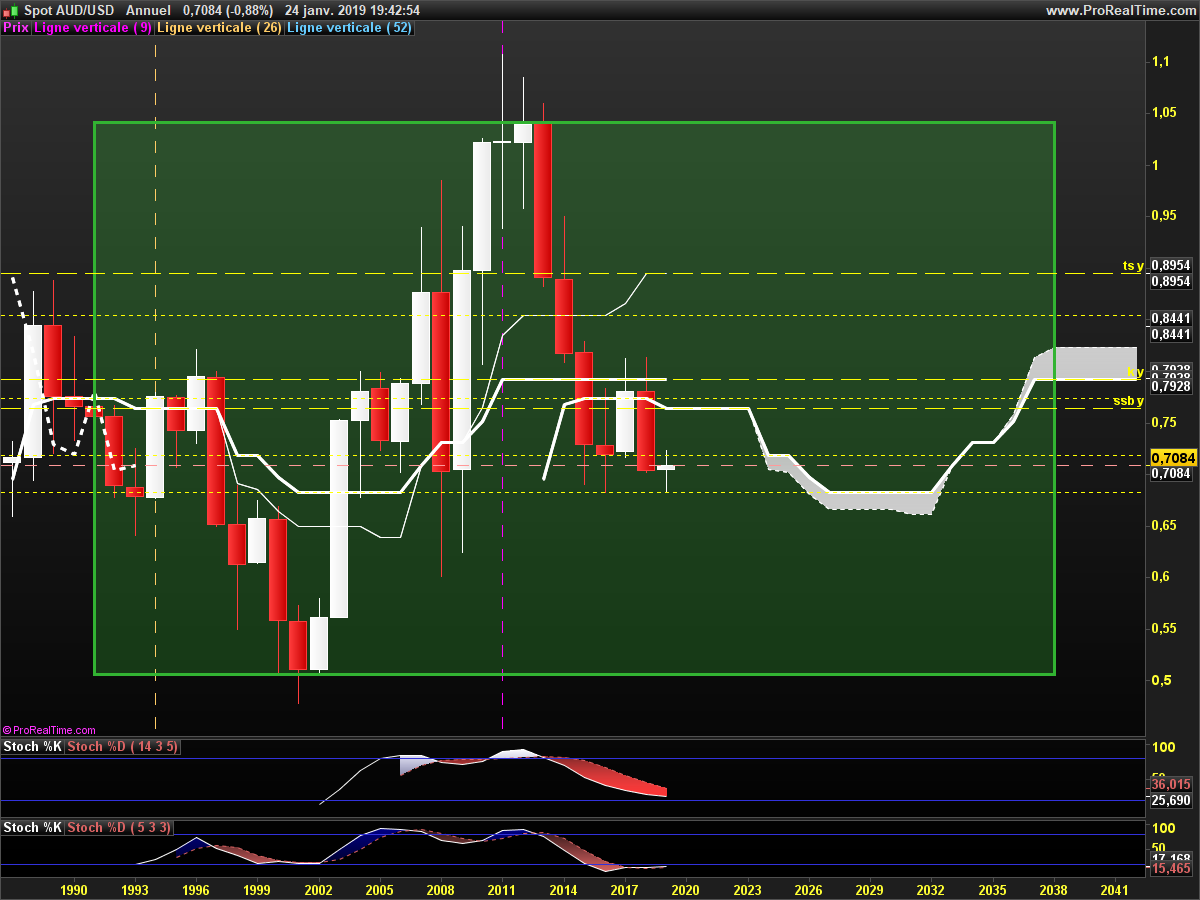Click the 2005 year on the time axis
The width and height of the screenshot is (1200, 900).
(379, 890)
